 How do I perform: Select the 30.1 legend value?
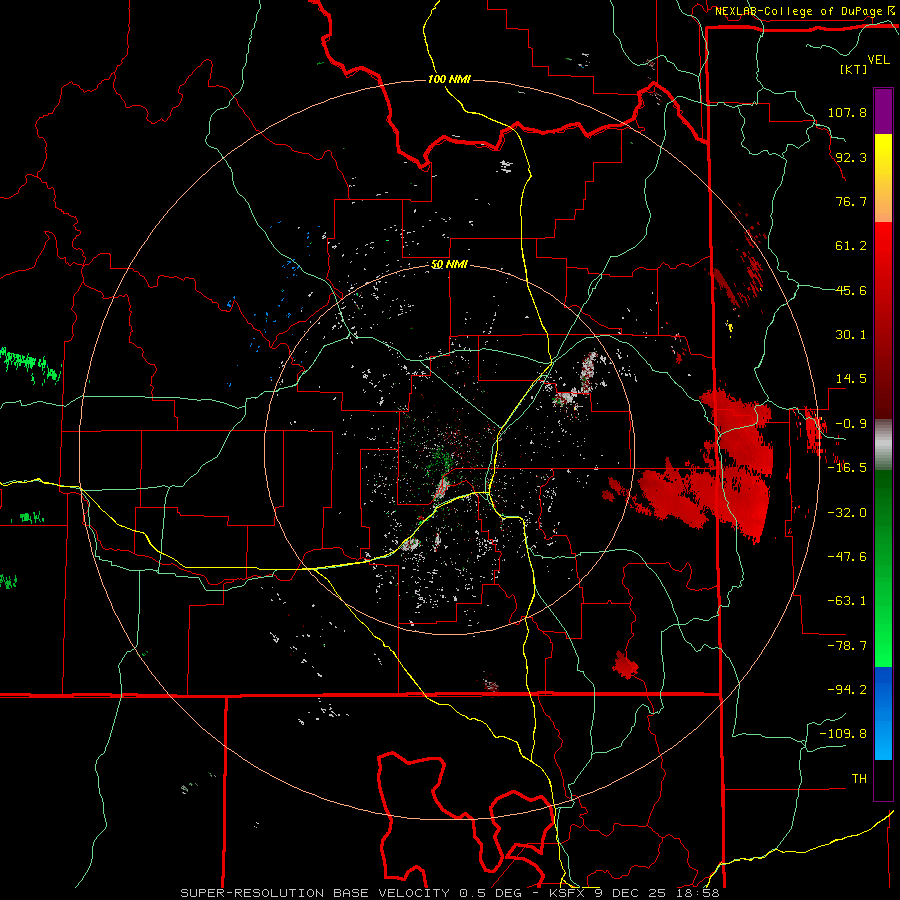click(x=851, y=335)
